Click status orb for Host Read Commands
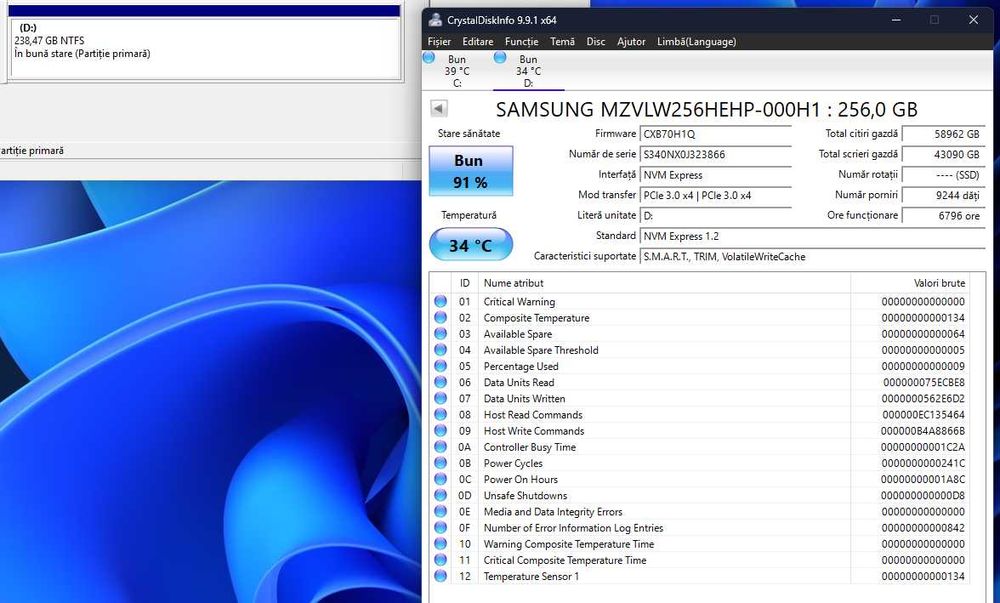Image resolution: width=1000 pixels, height=603 pixels. click(x=441, y=414)
